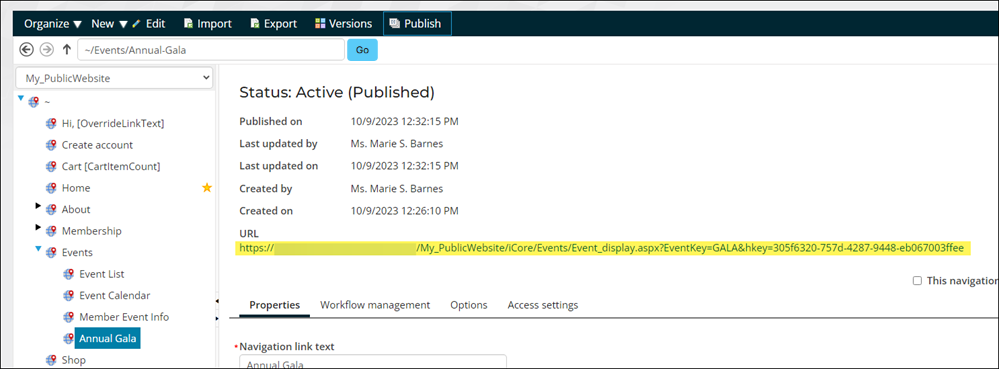
Task: Open the Organize dropdown menu
Action: coord(53,24)
